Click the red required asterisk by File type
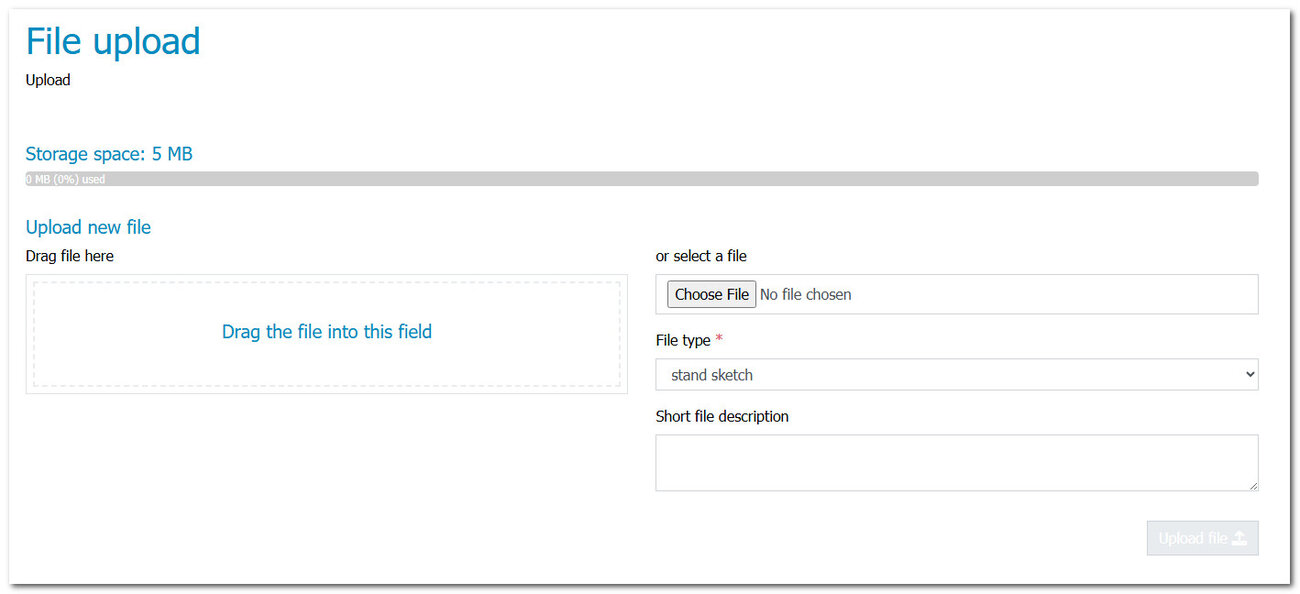This screenshot has height=594, width=1300. pos(719,339)
